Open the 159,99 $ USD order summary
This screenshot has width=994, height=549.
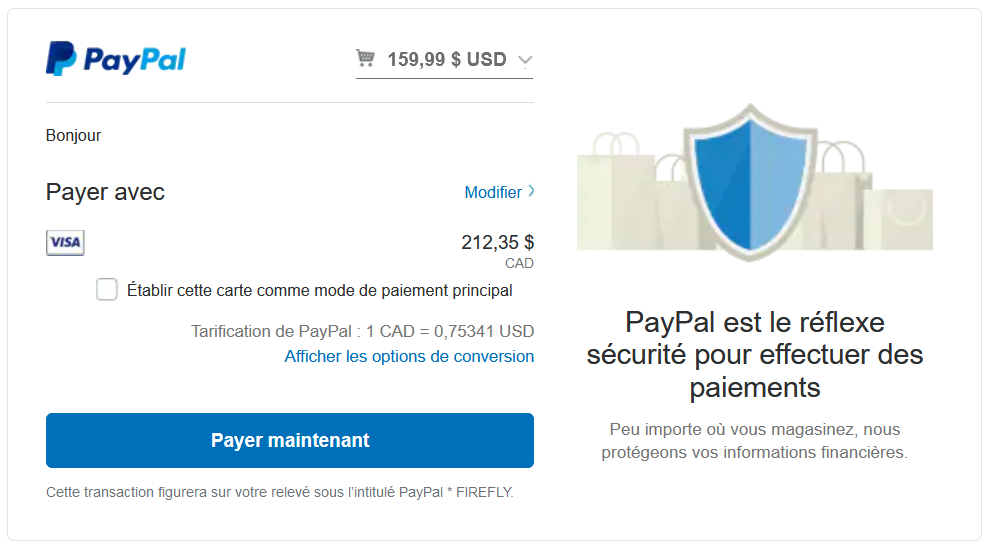(446, 60)
